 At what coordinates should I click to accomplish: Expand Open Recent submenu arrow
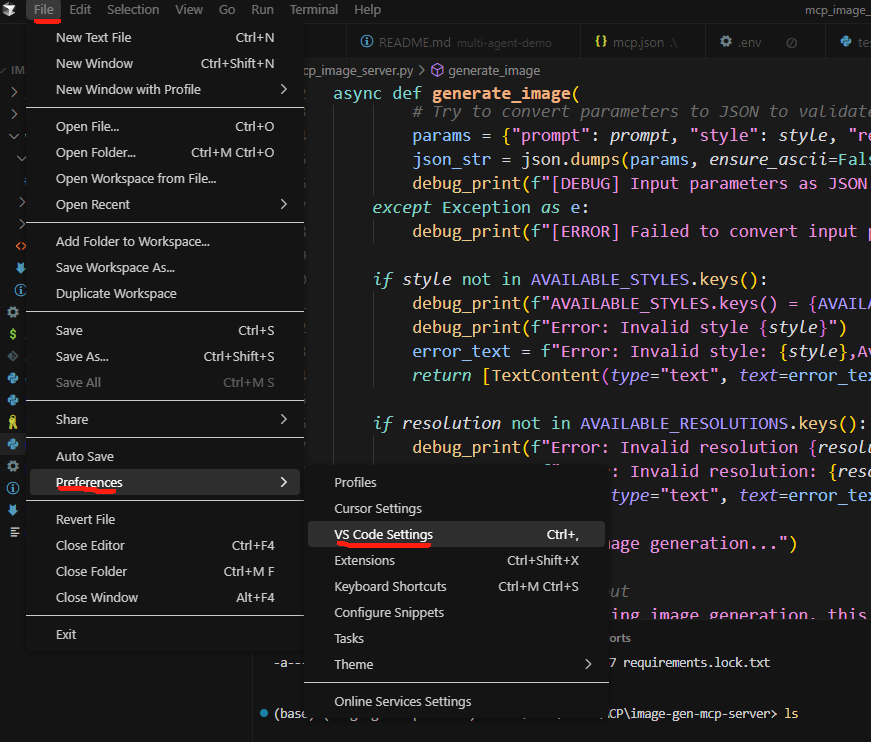coord(284,204)
